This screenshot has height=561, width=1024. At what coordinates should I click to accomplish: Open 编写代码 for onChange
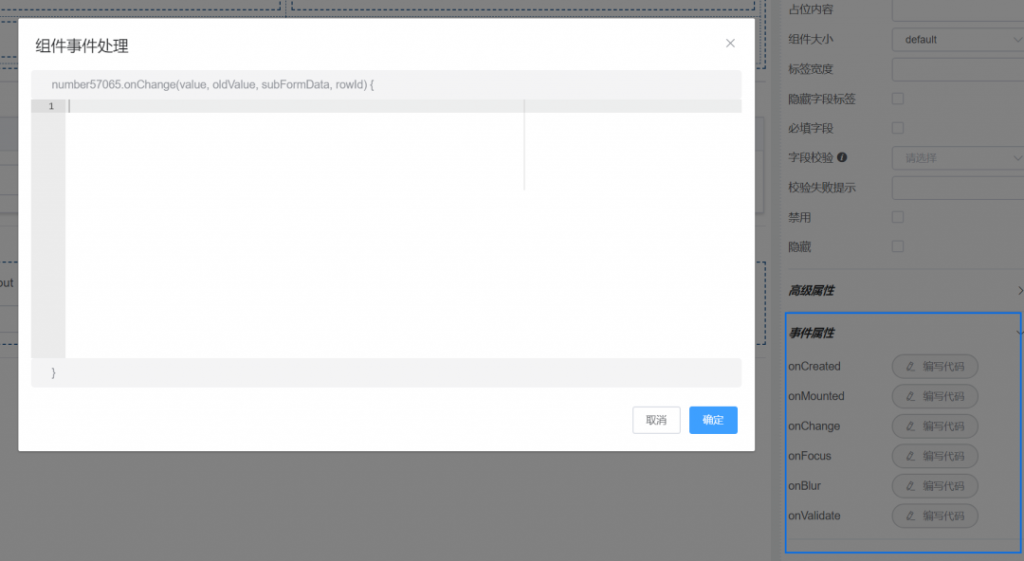935,426
